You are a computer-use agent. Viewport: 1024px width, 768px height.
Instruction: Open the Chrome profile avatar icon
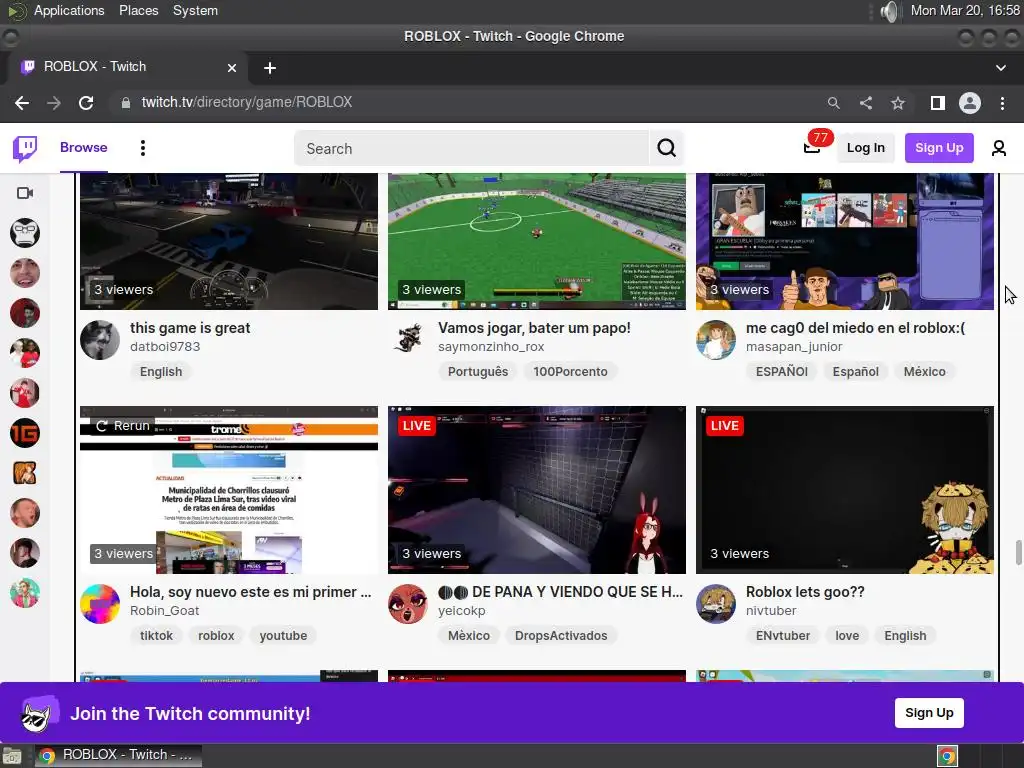(970, 103)
